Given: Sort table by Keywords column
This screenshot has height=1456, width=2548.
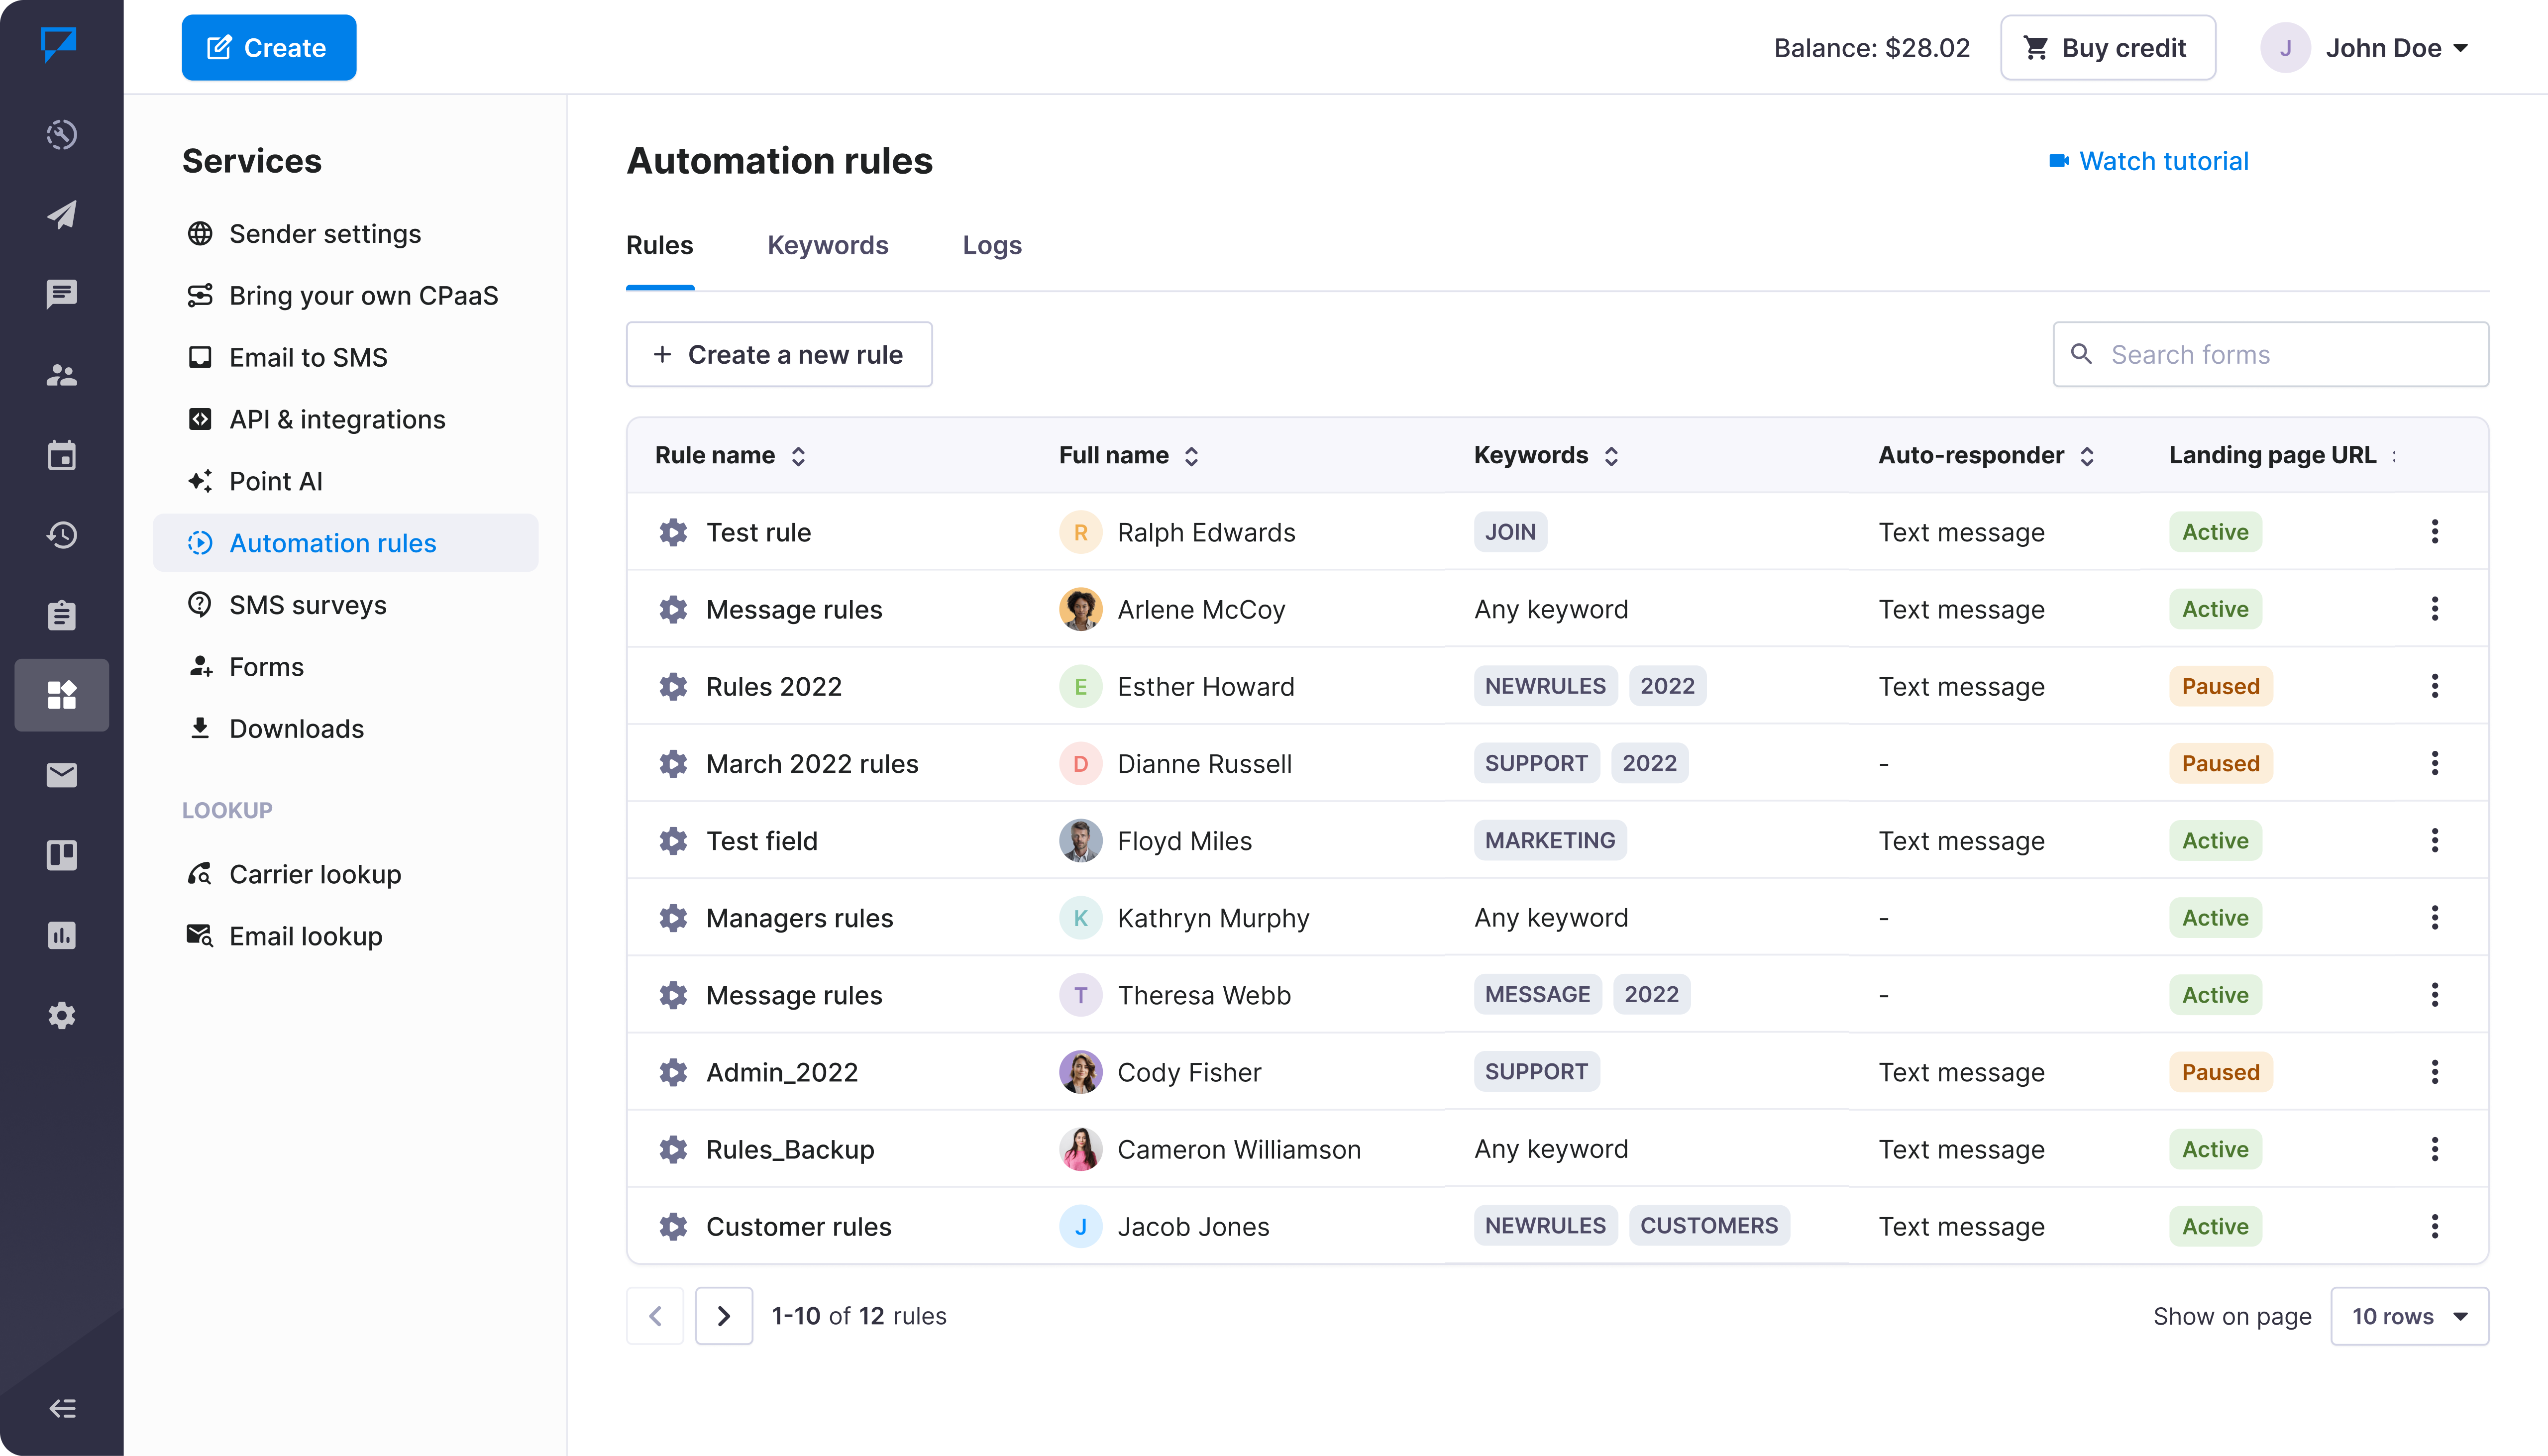Looking at the screenshot, I should tap(1546, 456).
